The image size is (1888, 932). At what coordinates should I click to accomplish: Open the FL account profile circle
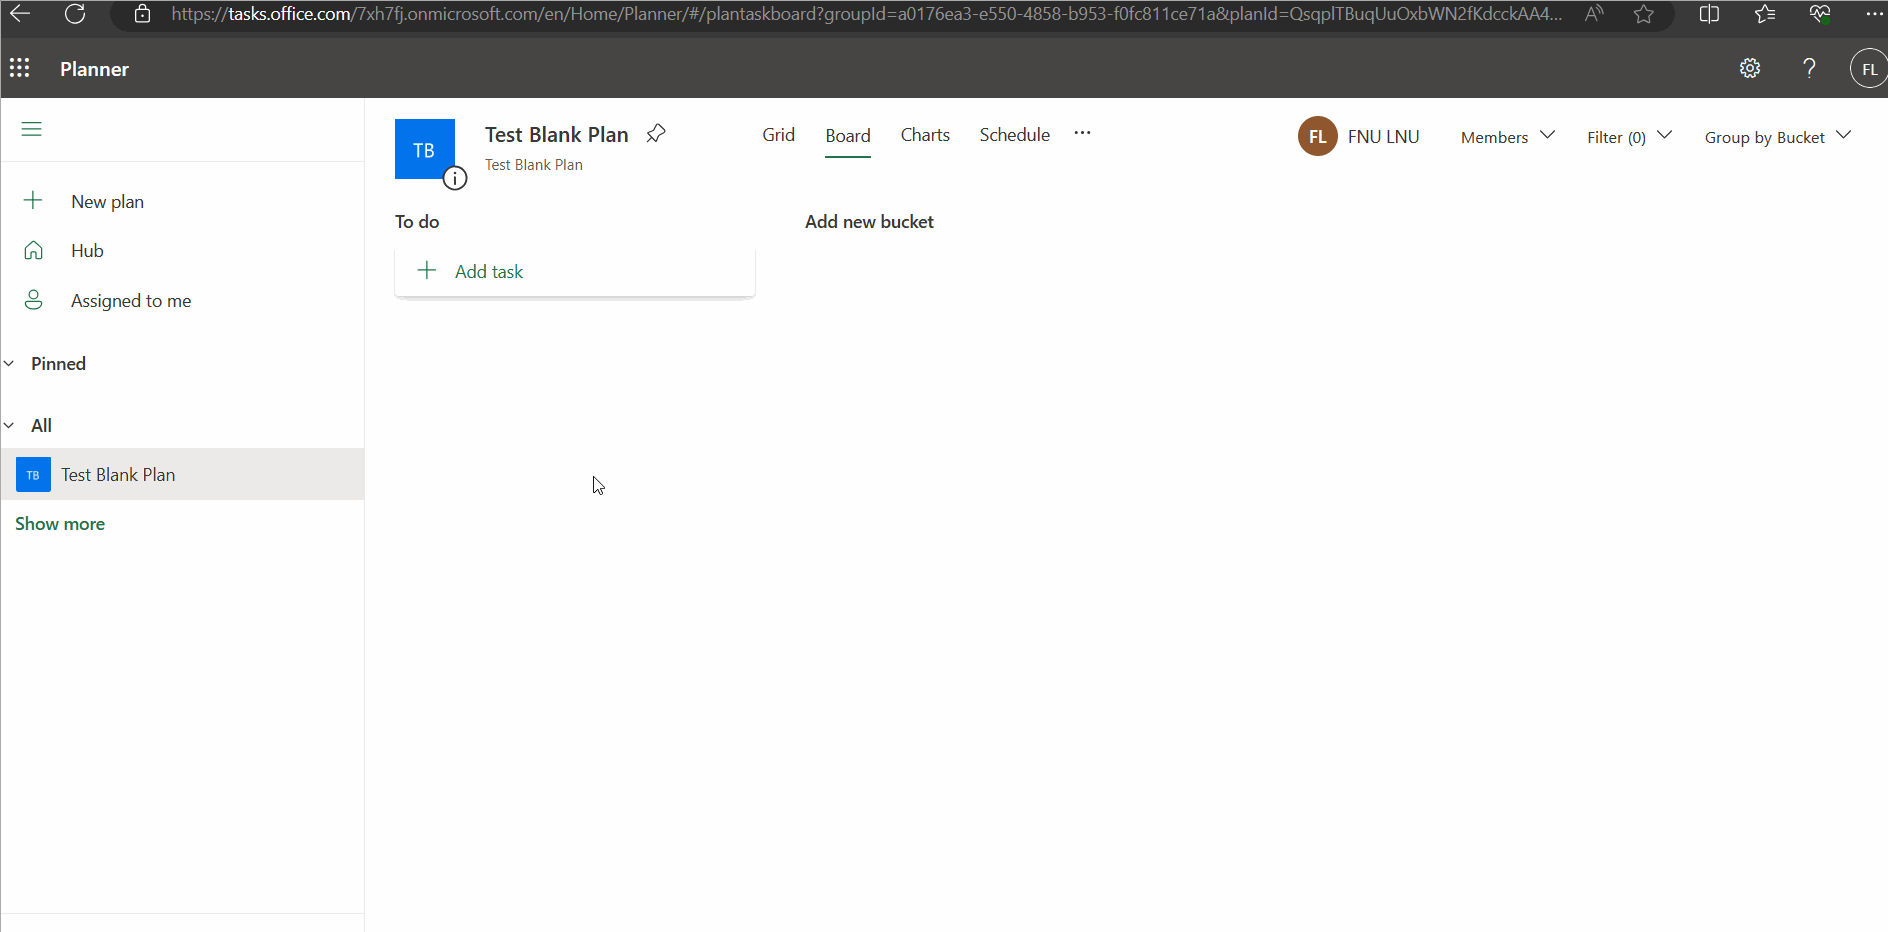click(1869, 69)
